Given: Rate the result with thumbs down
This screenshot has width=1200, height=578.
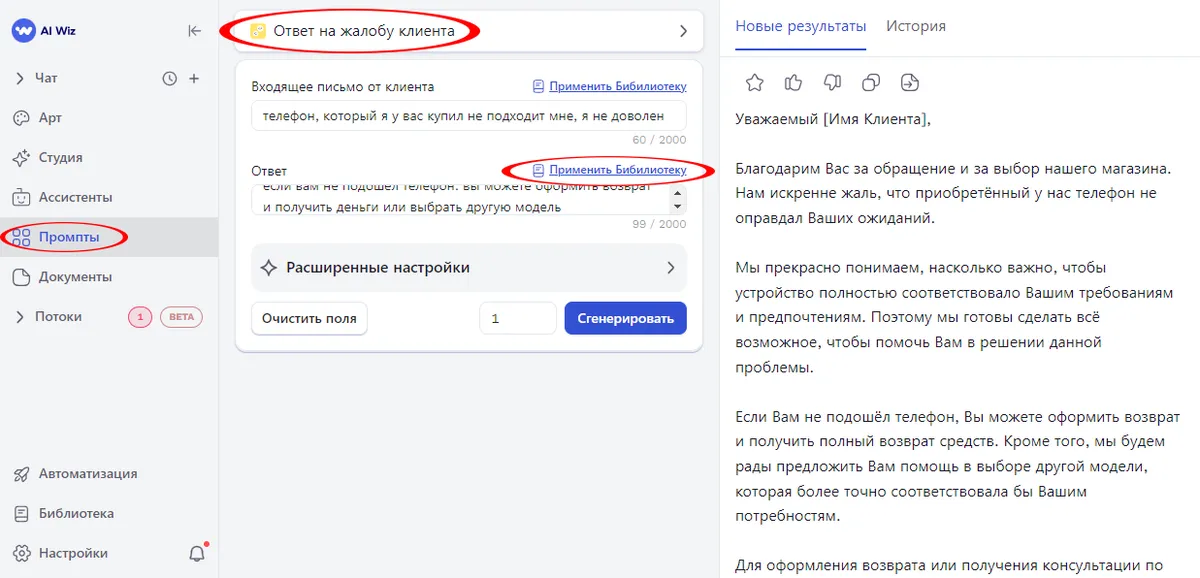Looking at the screenshot, I should 832,82.
